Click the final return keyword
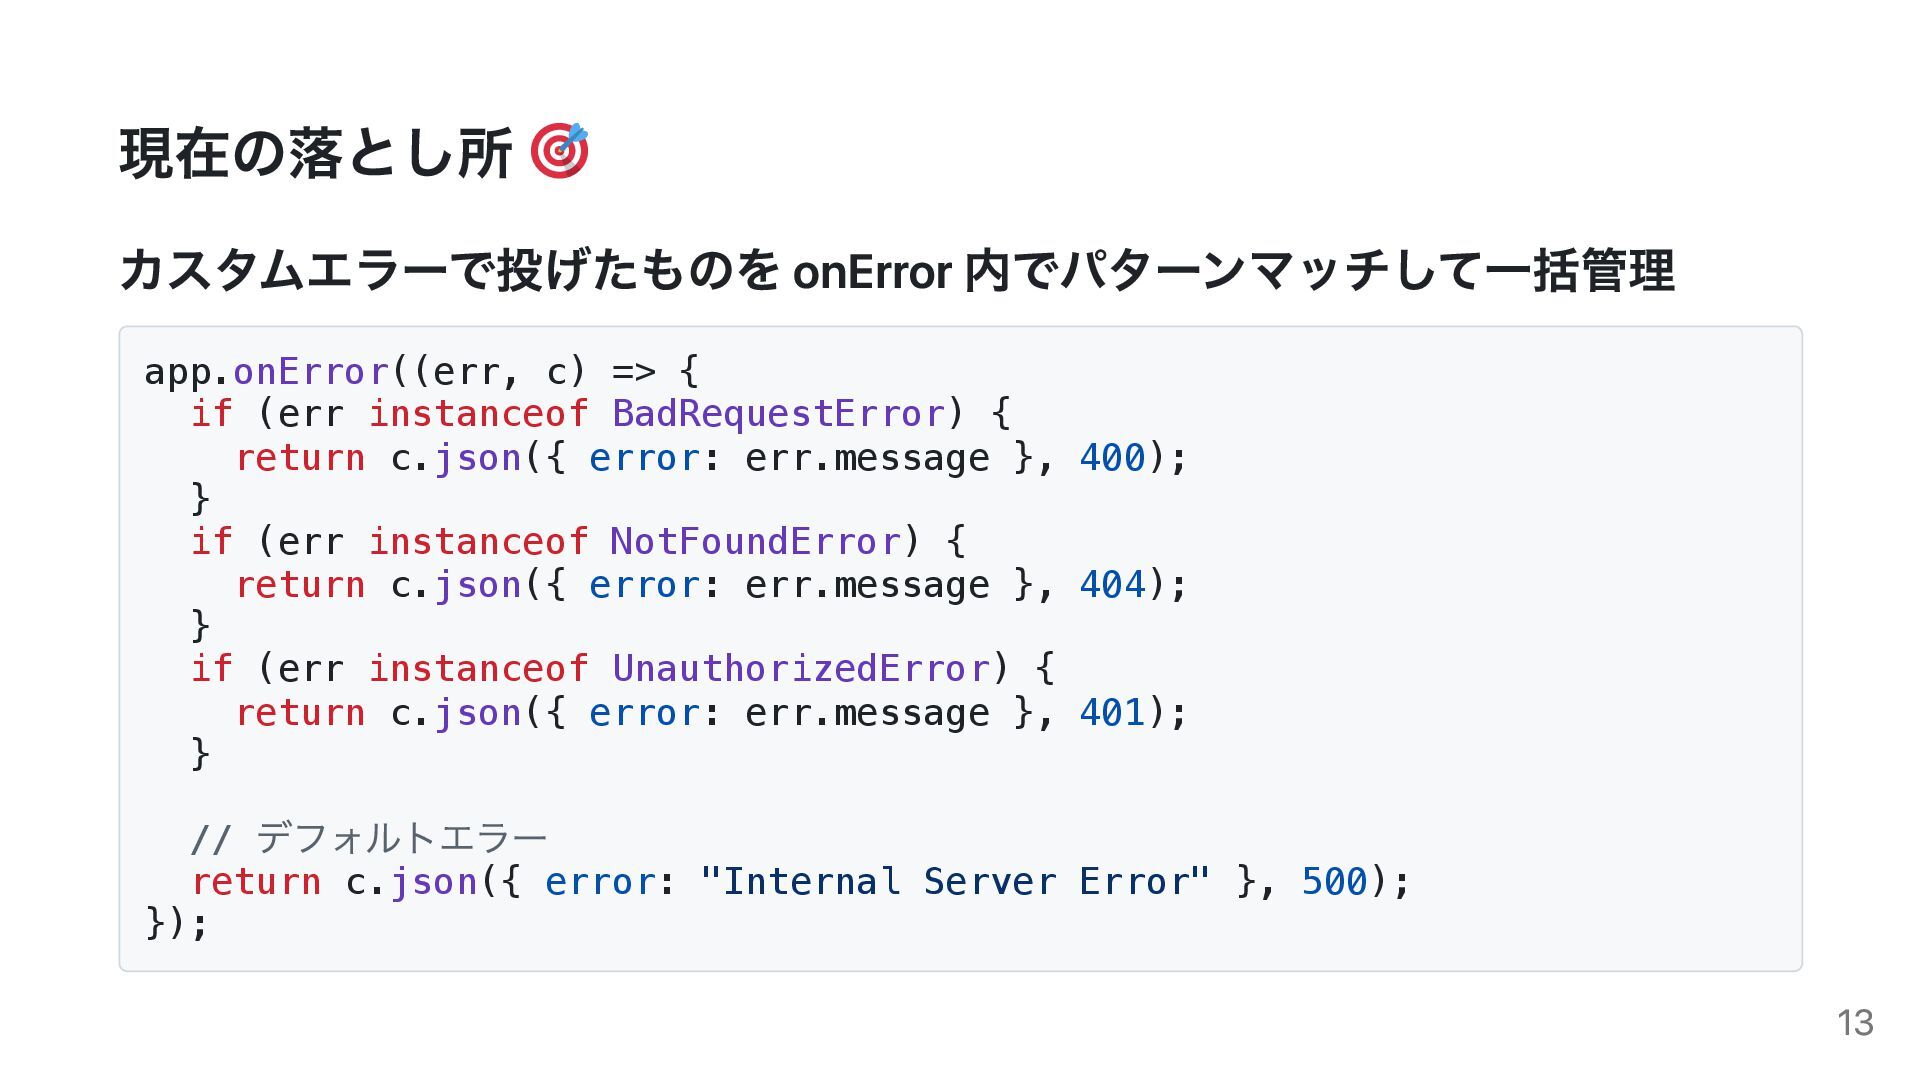This screenshot has width=1920, height=1080. 256,882
